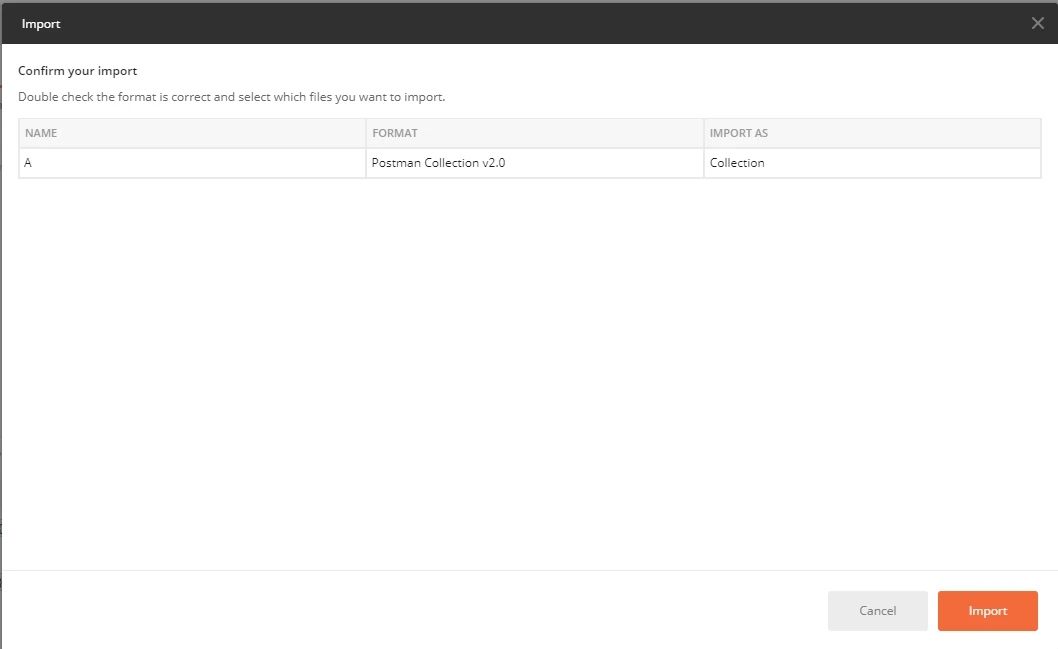Click 'v2.0' in the format column
The image size is (1058, 649).
coord(492,163)
